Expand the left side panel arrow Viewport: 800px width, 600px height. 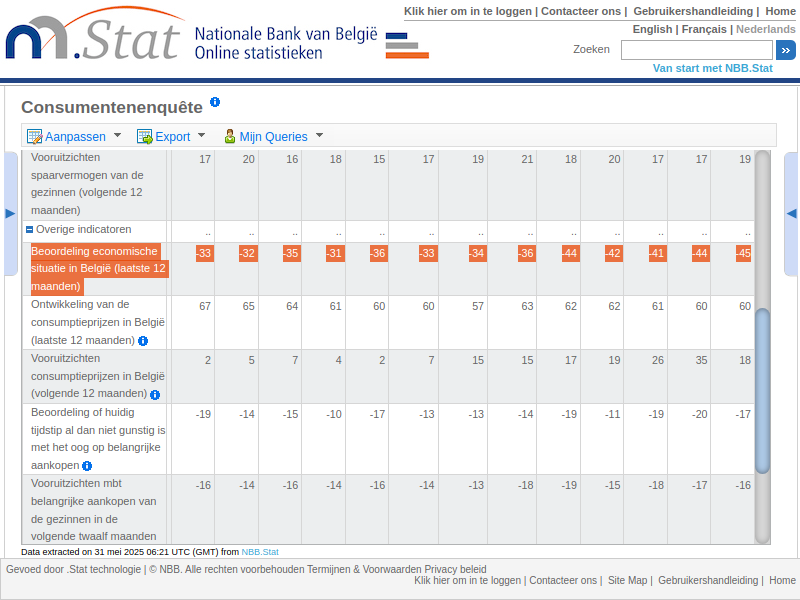coord(11,213)
